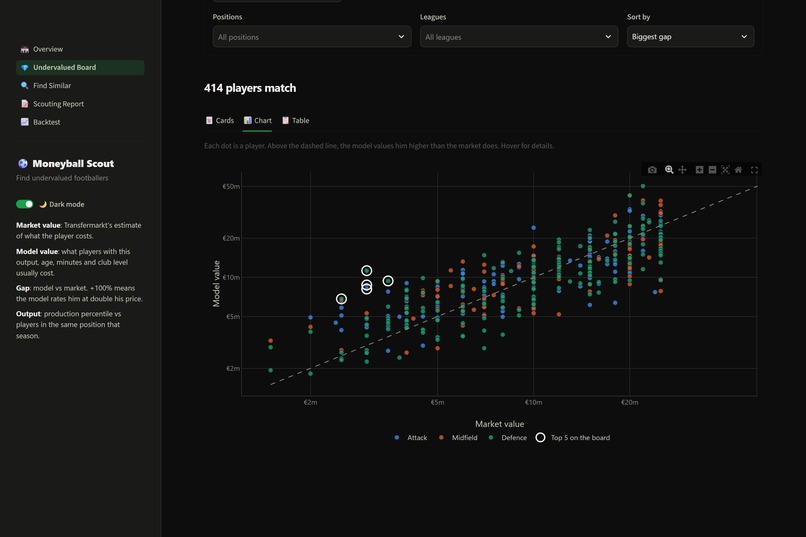
Task: Click the chevron in All leagues box
Action: 608,37
